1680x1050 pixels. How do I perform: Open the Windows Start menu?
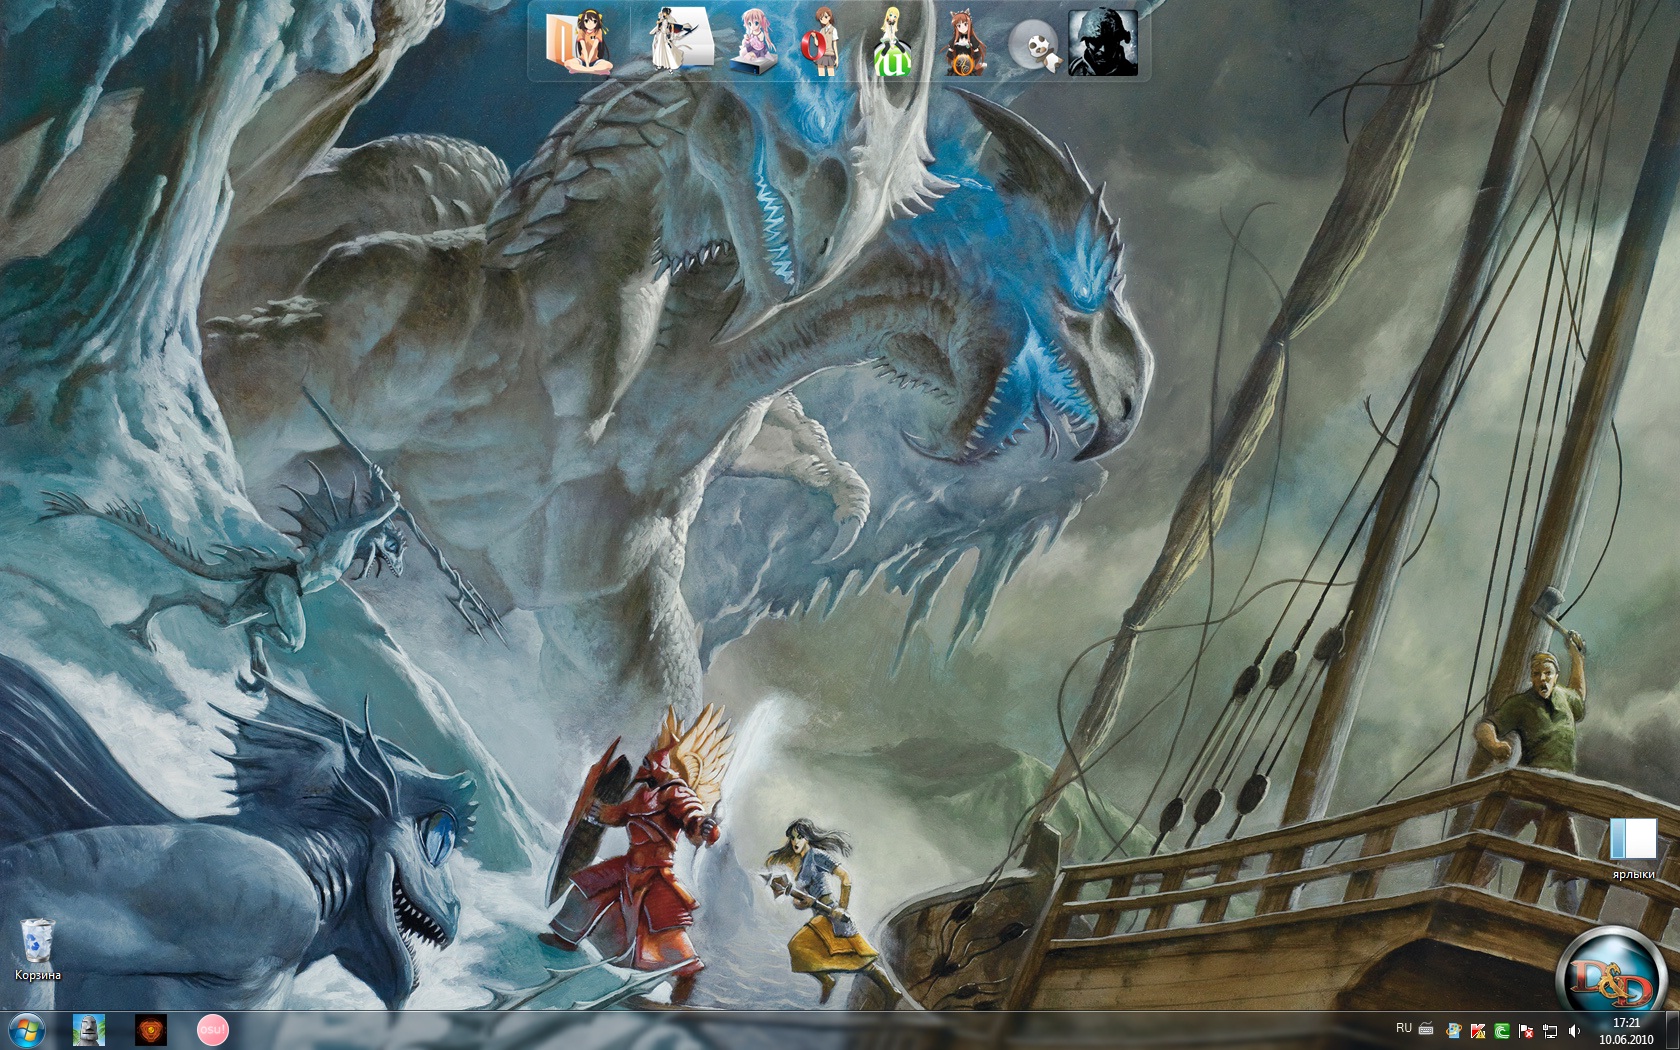tap(25, 1030)
